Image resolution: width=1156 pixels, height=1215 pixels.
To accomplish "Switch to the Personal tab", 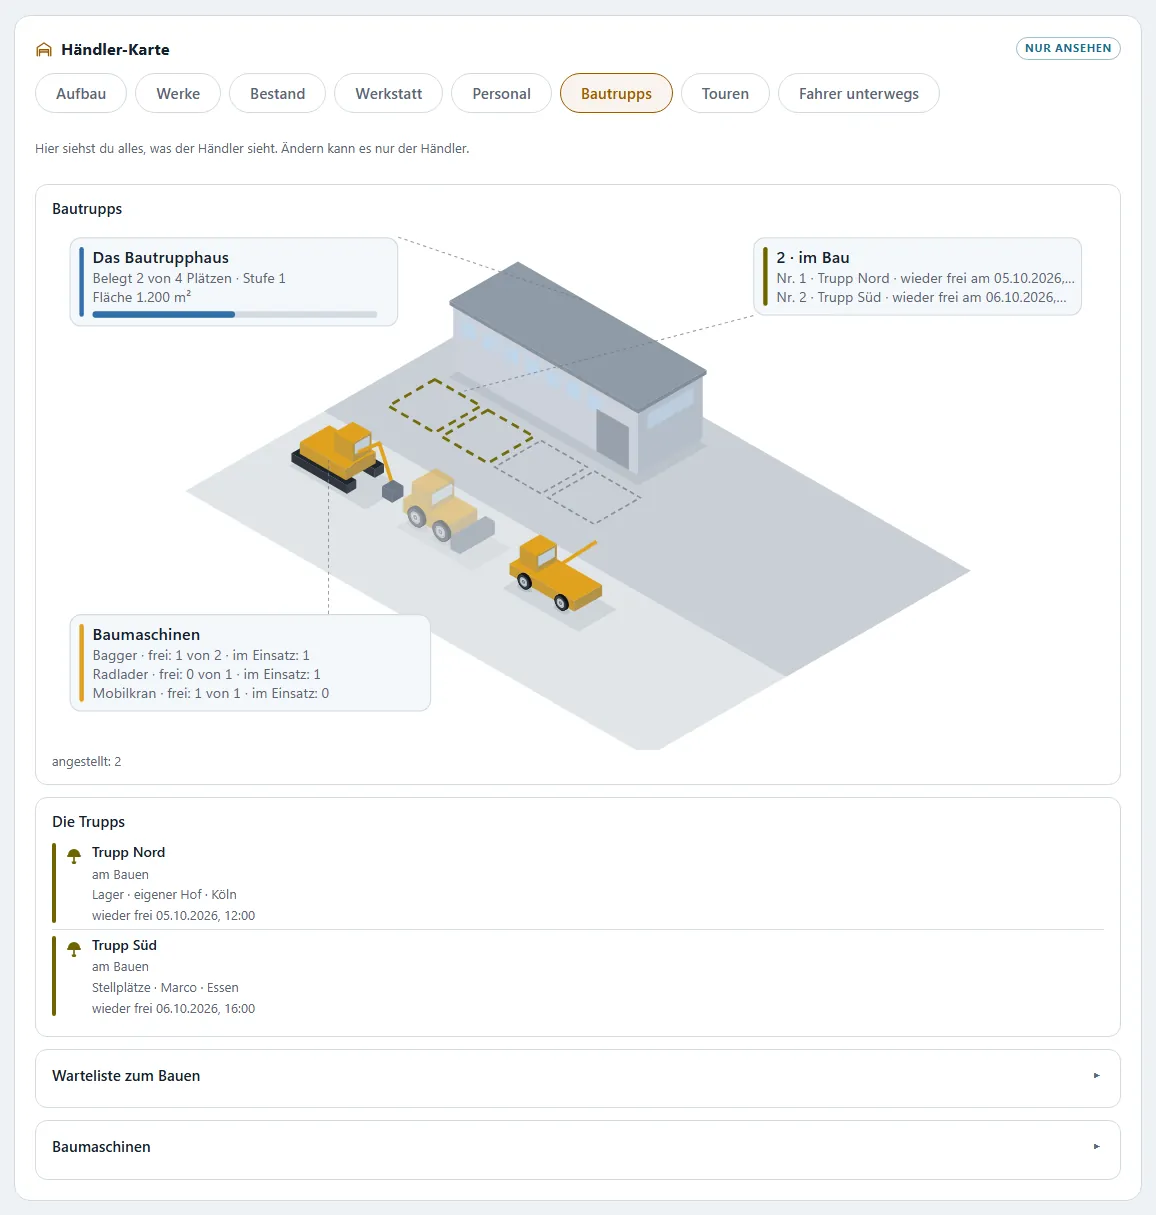I will point(501,94).
